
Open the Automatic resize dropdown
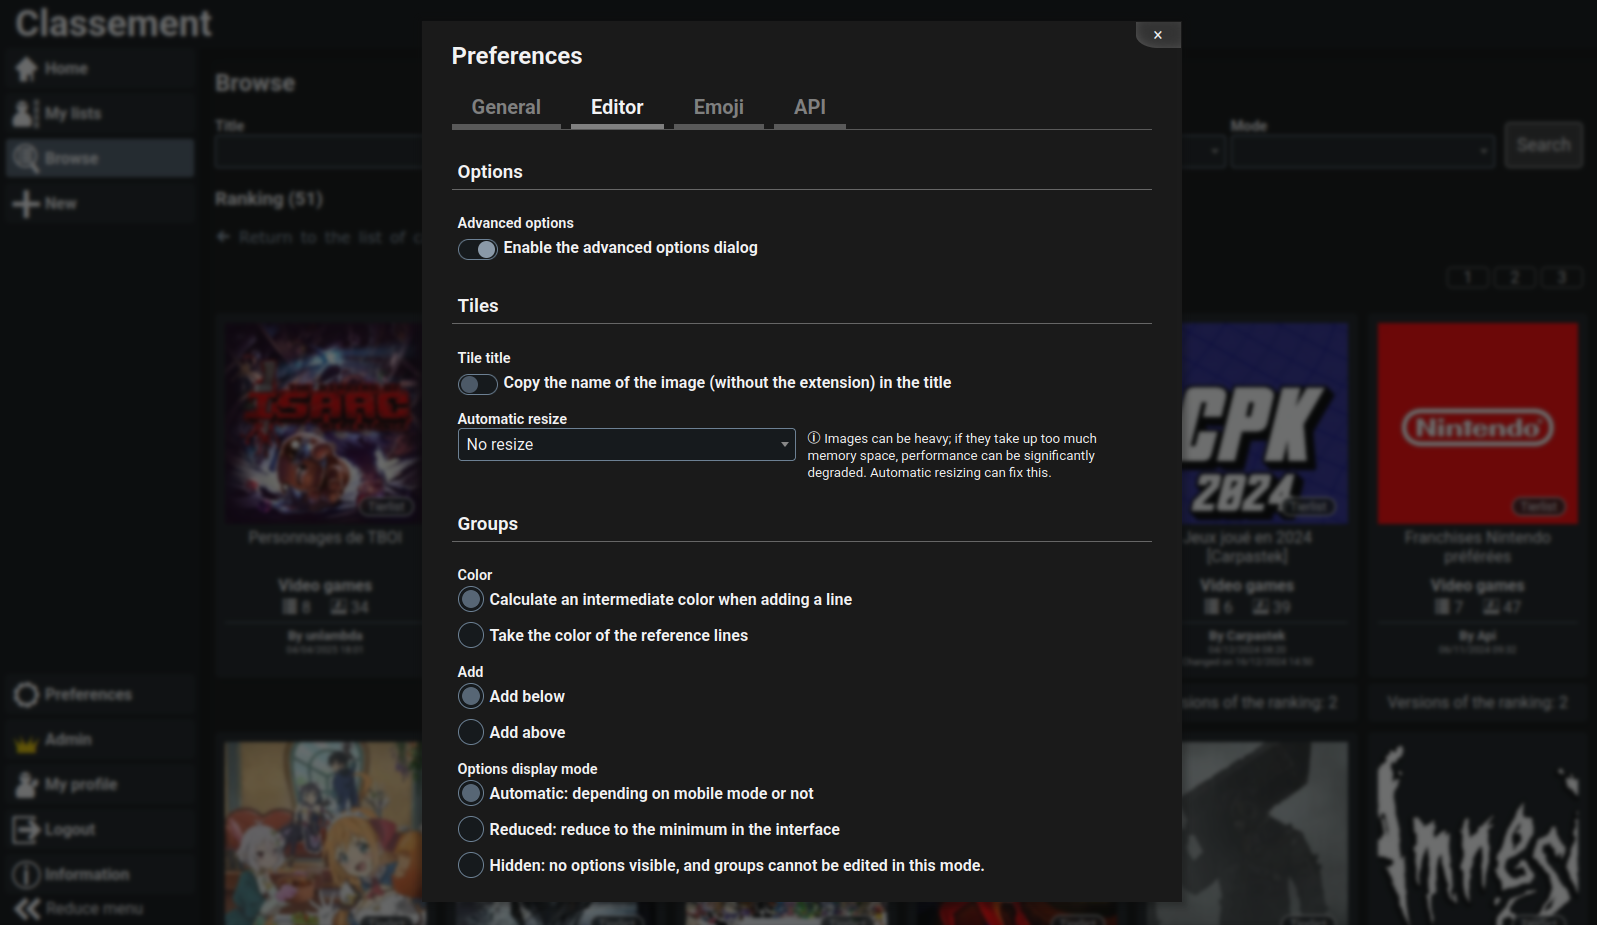[x=627, y=444]
